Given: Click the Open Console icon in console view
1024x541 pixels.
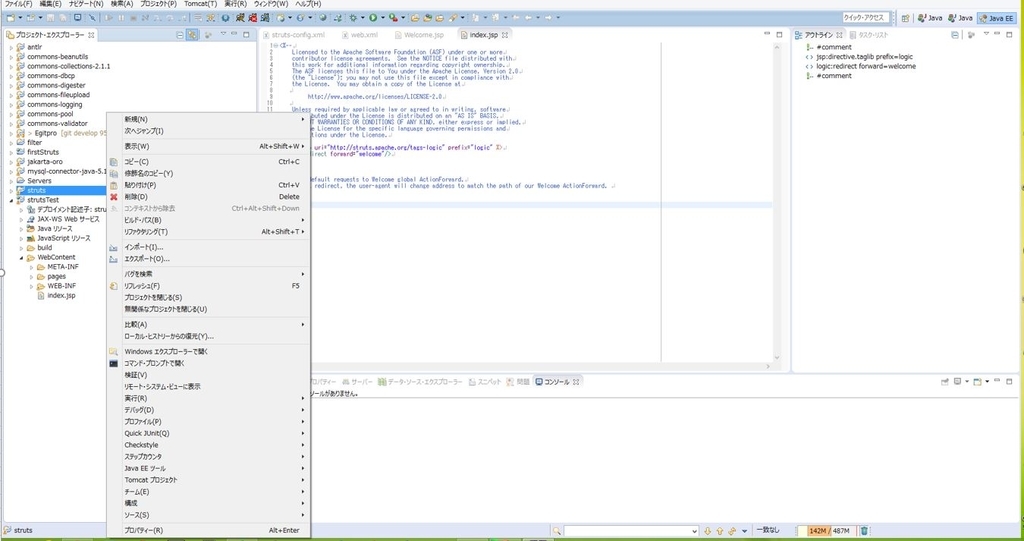Looking at the screenshot, I should click(x=978, y=382).
